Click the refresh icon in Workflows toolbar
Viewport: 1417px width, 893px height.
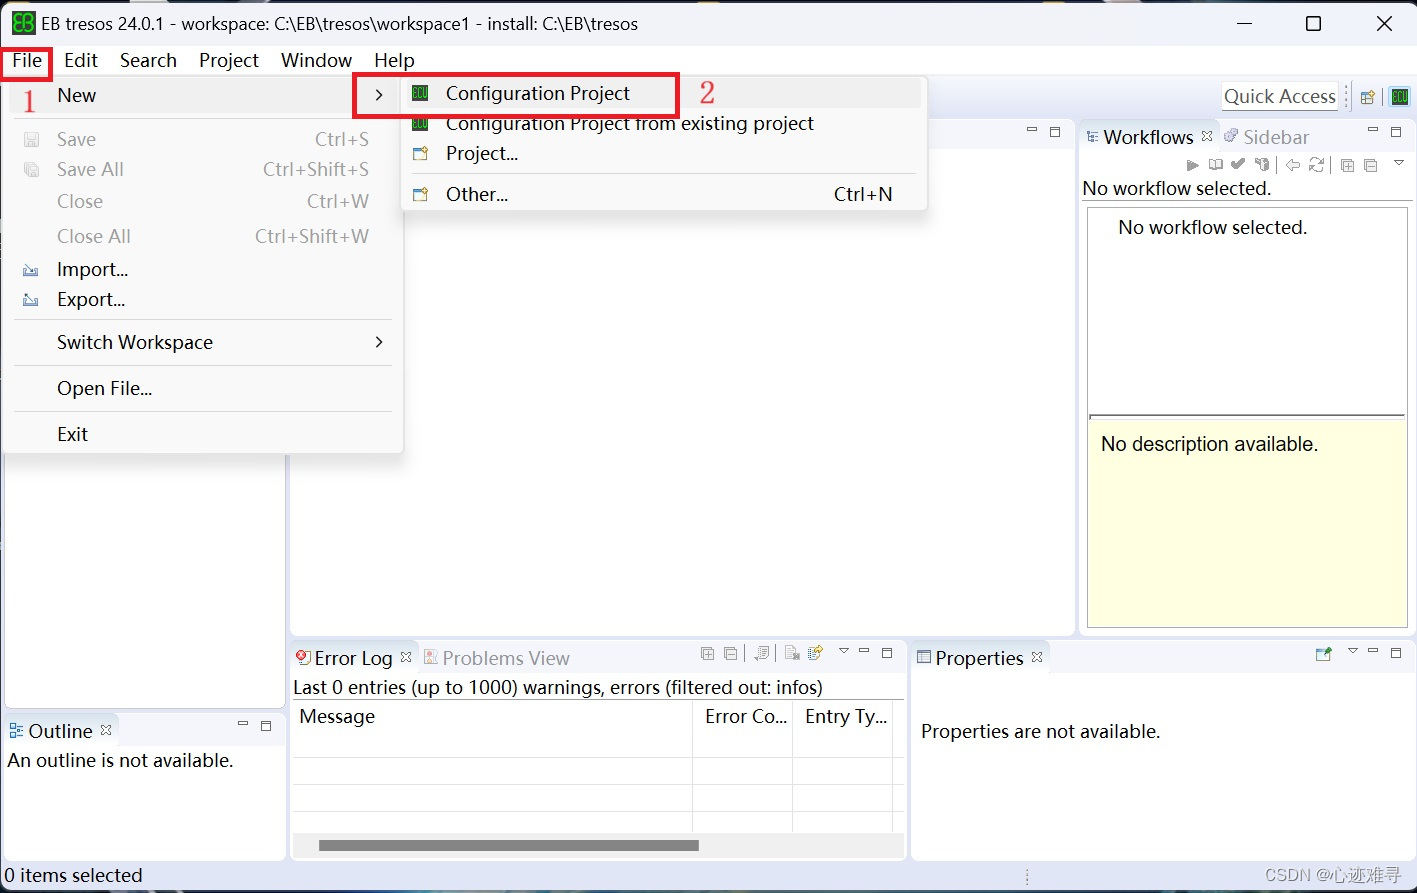[1316, 165]
